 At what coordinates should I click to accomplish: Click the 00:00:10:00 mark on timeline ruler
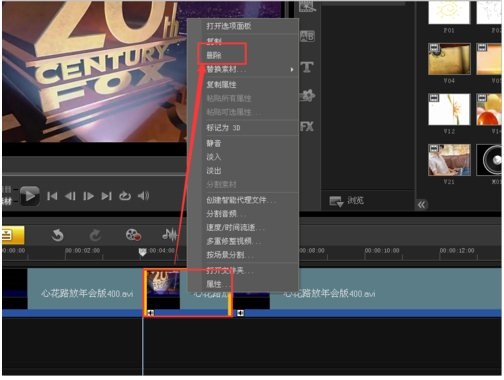(382, 251)
